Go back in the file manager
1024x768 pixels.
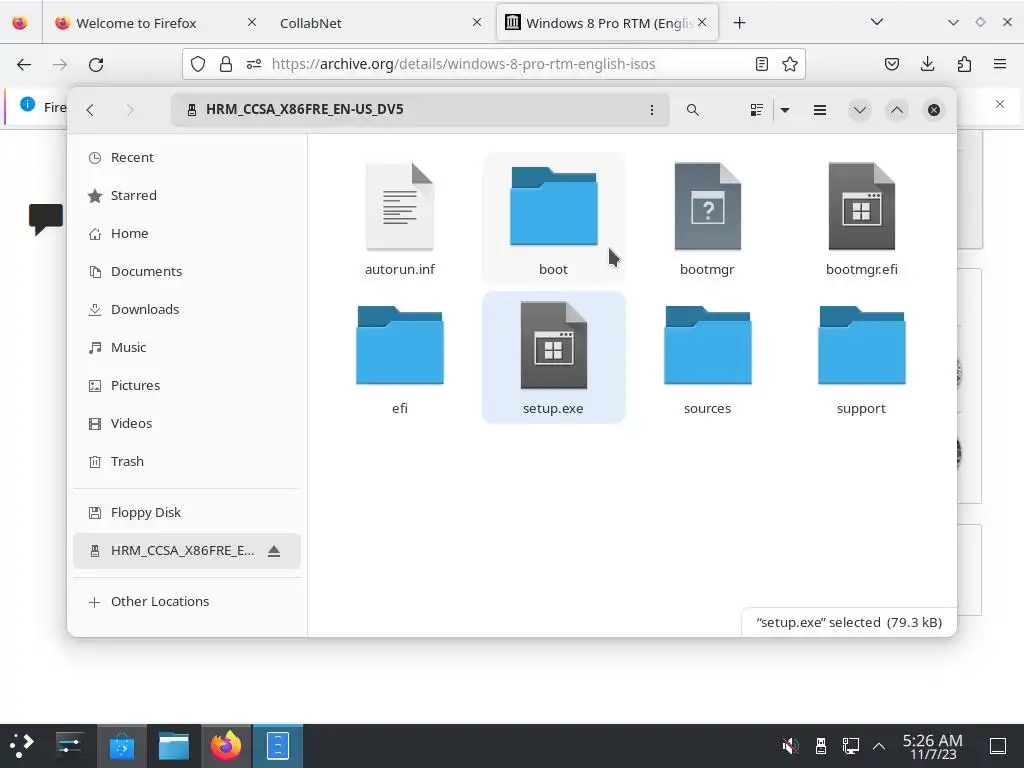pos(90,110)
